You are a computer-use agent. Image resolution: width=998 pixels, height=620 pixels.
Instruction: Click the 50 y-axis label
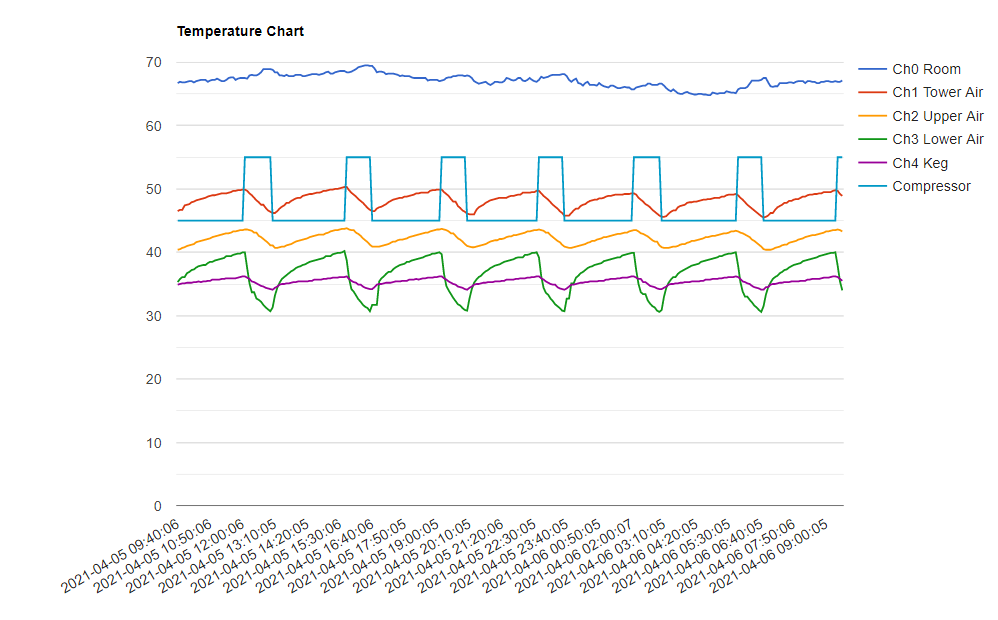pyautogui.click(x=153, y=189)
